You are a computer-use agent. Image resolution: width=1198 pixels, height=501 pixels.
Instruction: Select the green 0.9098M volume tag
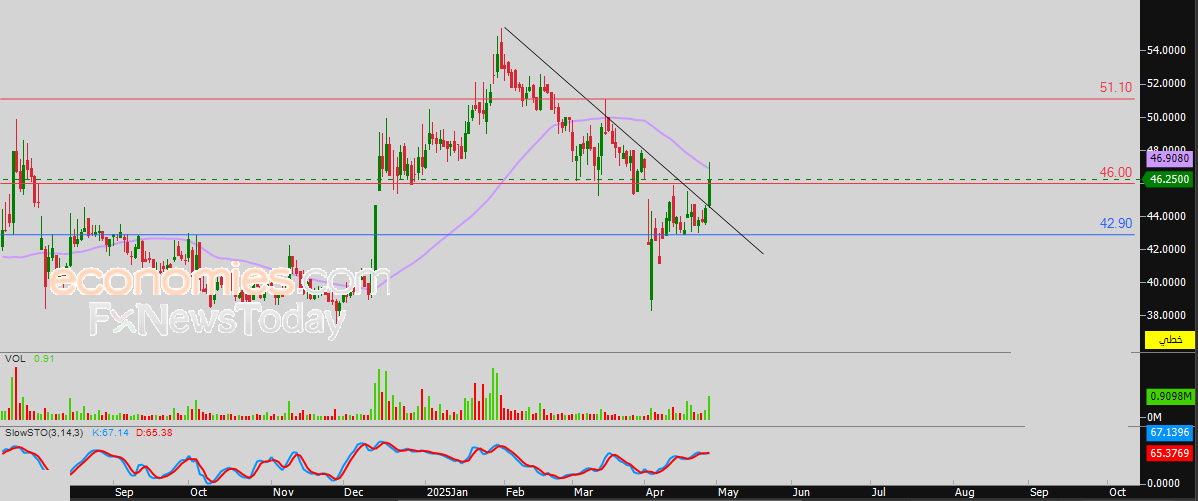click(1169, 397)
